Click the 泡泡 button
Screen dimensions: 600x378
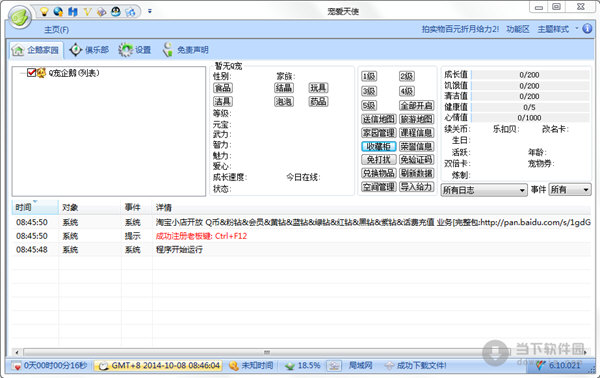[284, 101]
